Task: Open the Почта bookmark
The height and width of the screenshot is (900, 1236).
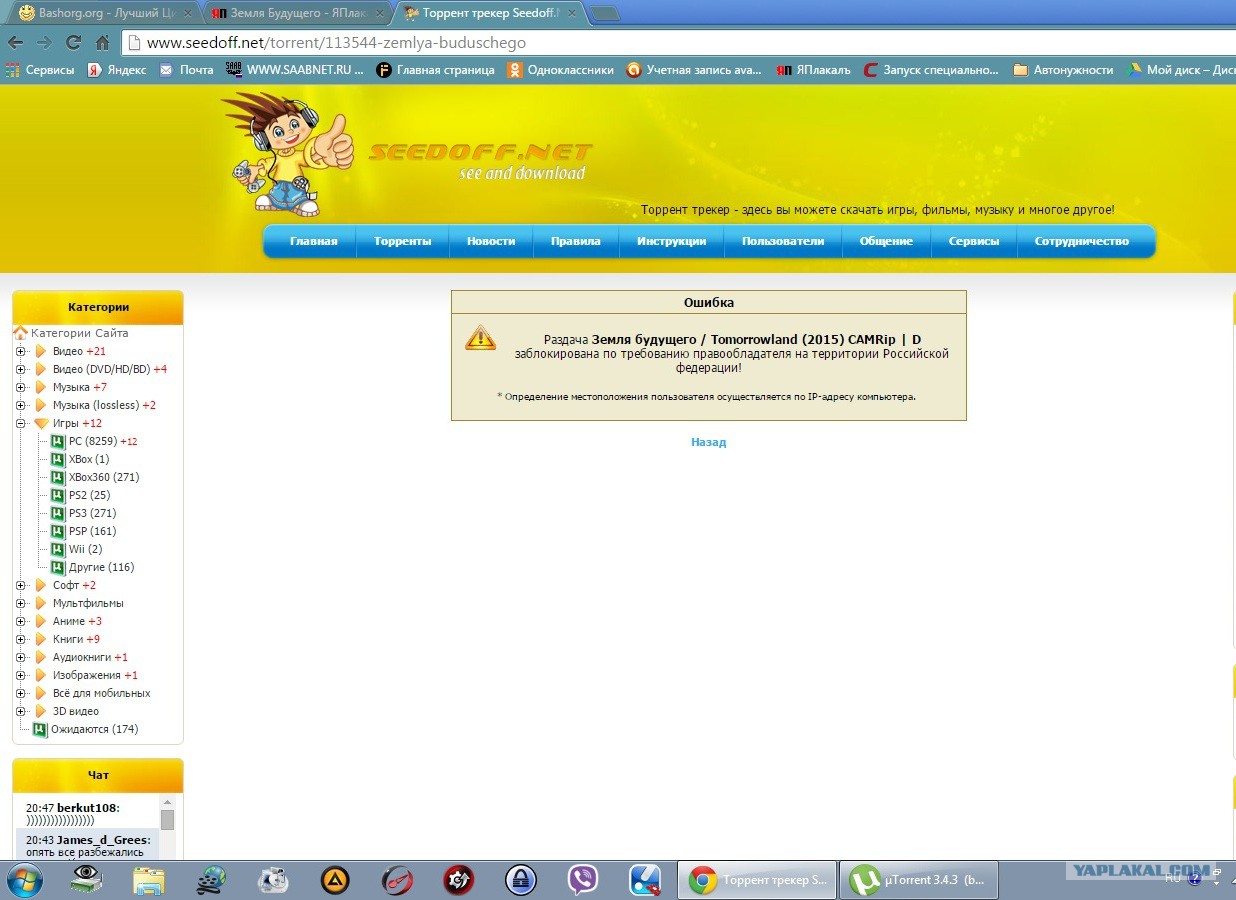Action: [x=186, y=70]
